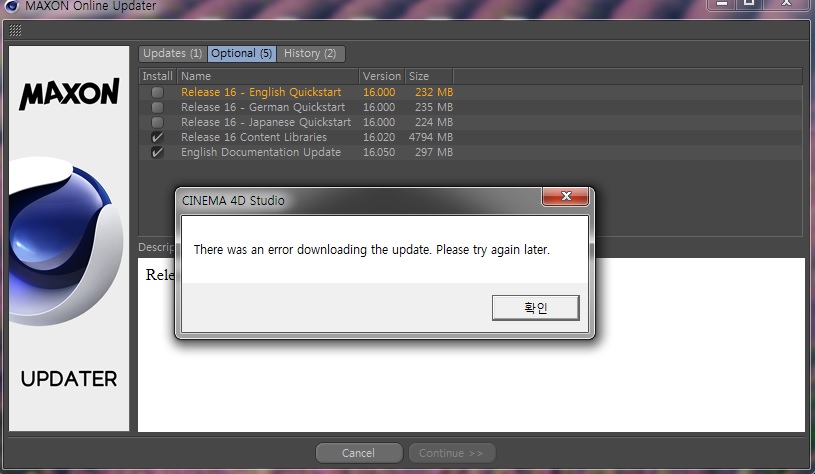Maximize the MAXON Online Updater window

(x=748, y=4)
